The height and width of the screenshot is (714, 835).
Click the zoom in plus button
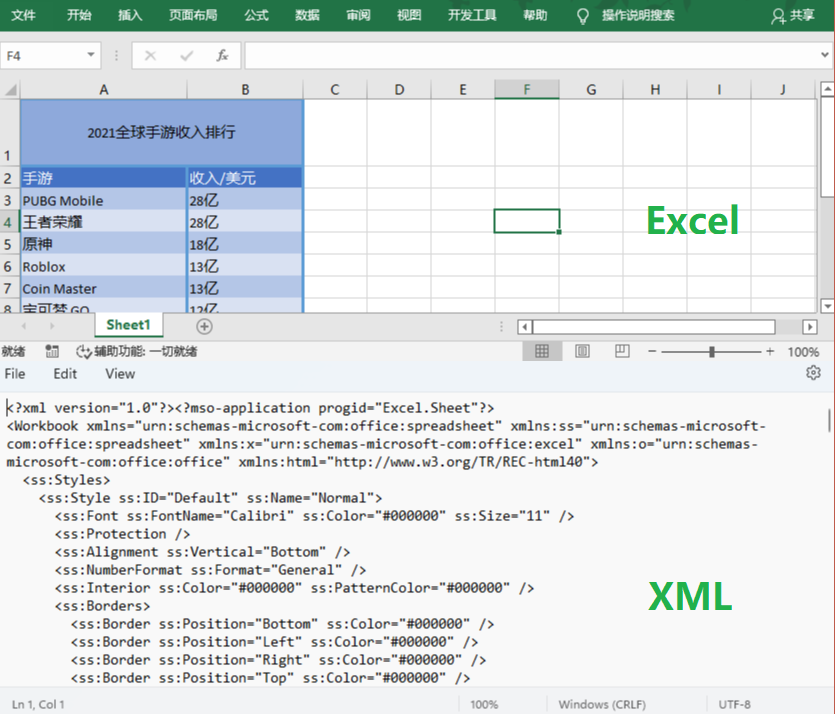click(769, 351)
